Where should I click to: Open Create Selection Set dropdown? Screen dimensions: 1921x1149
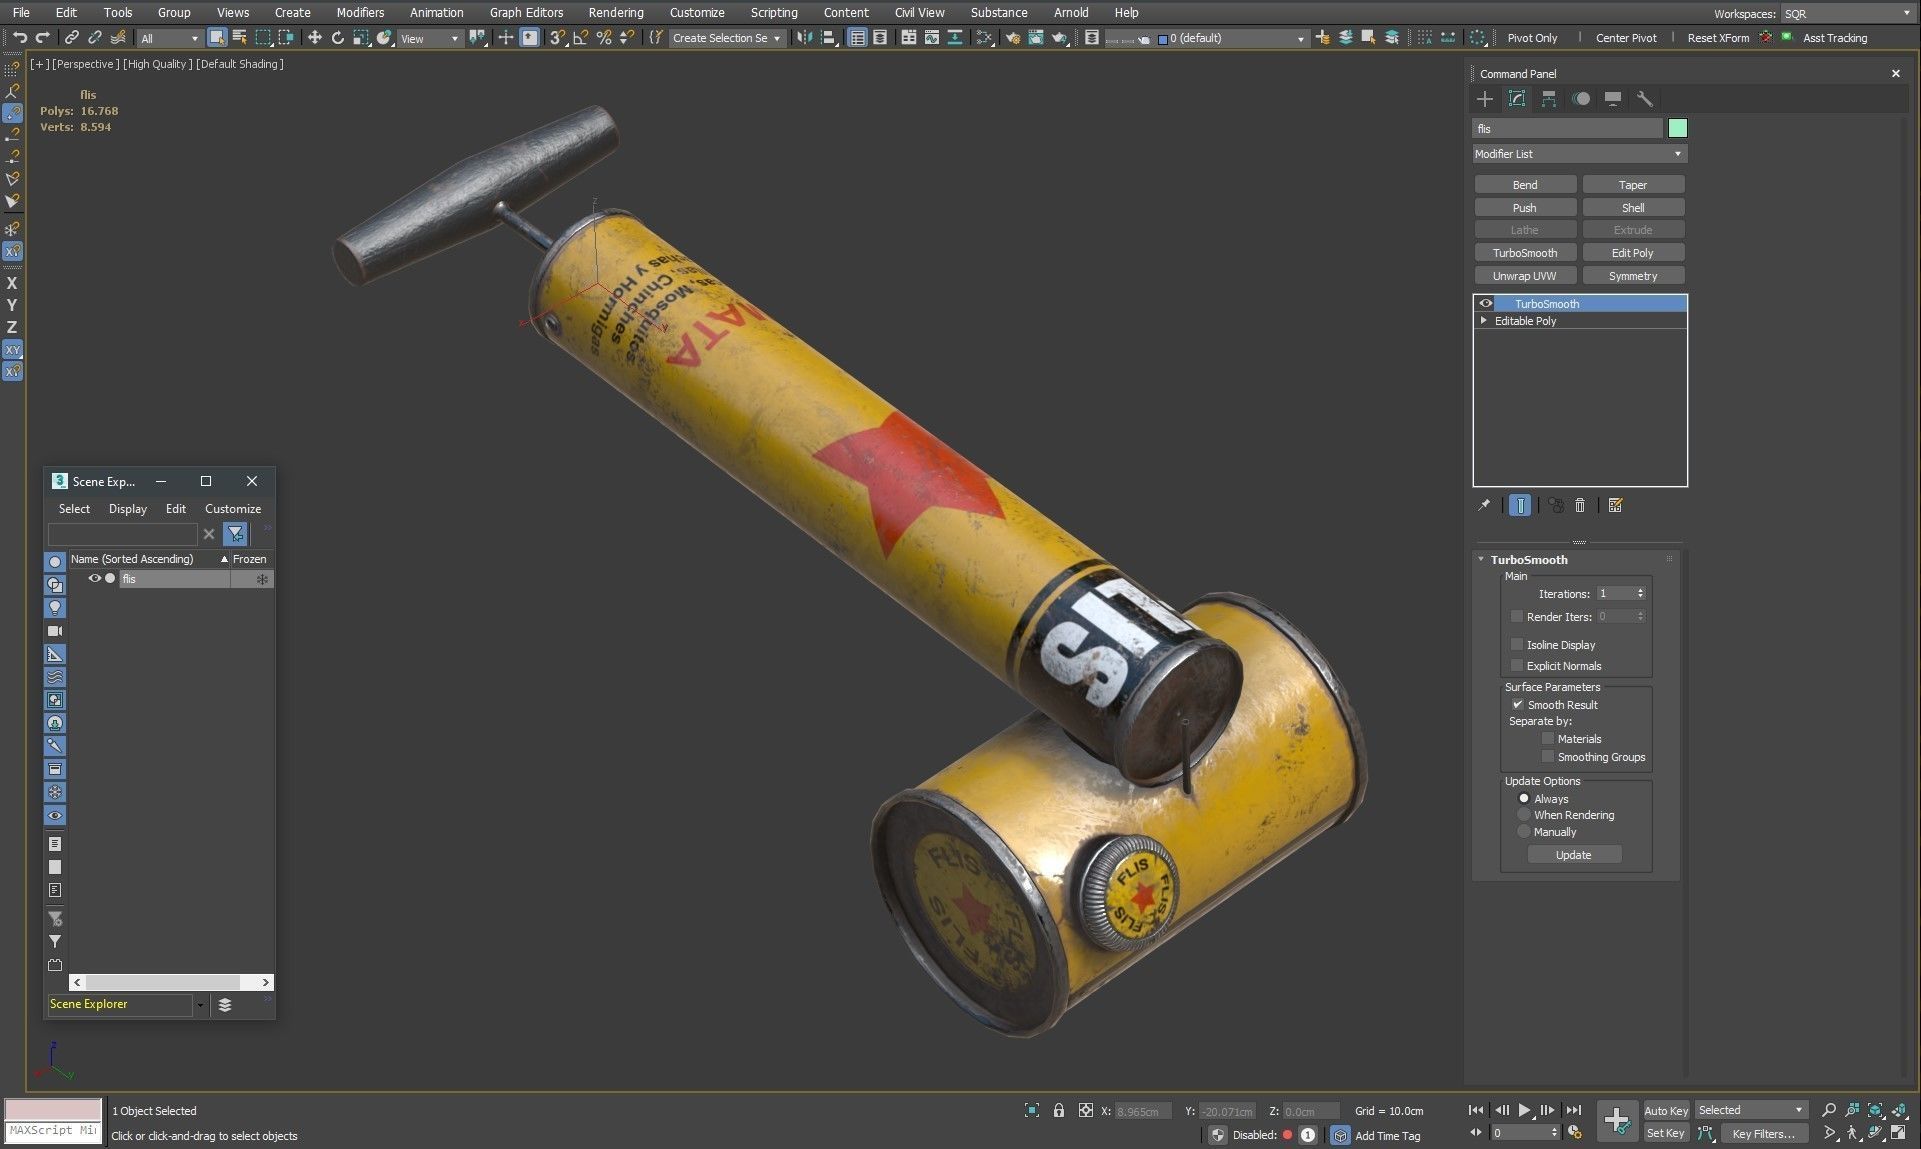[726, 38]
